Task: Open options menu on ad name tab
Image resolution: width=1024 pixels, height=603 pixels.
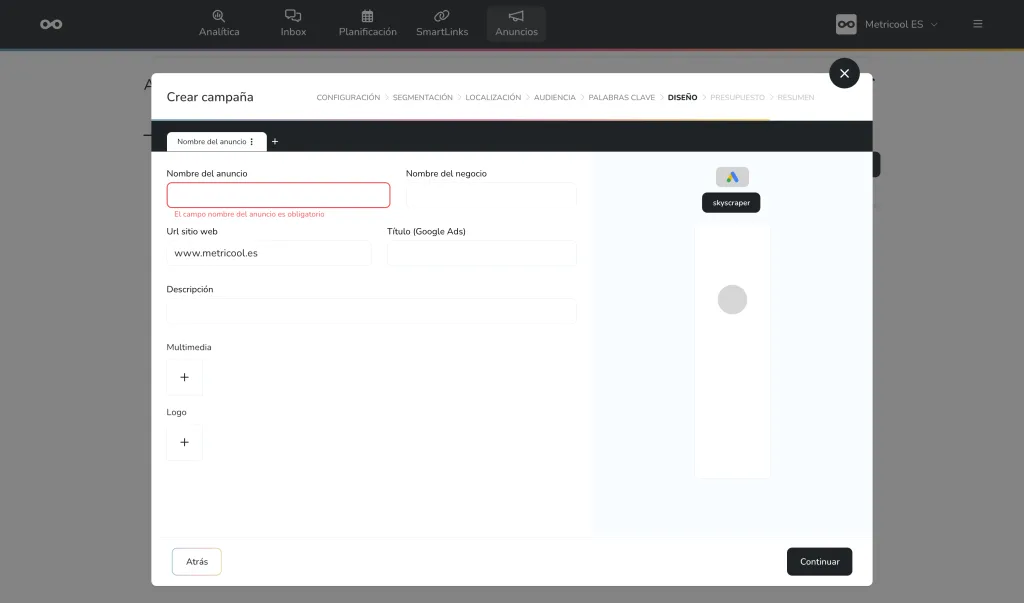Action: [252, 142]
